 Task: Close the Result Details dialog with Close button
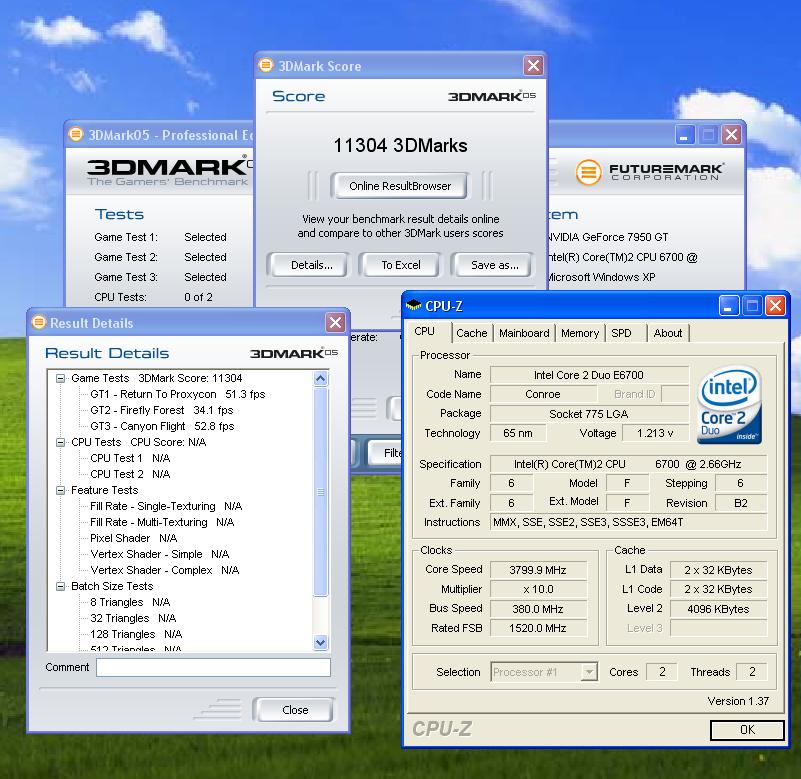[x=295, y=710]
